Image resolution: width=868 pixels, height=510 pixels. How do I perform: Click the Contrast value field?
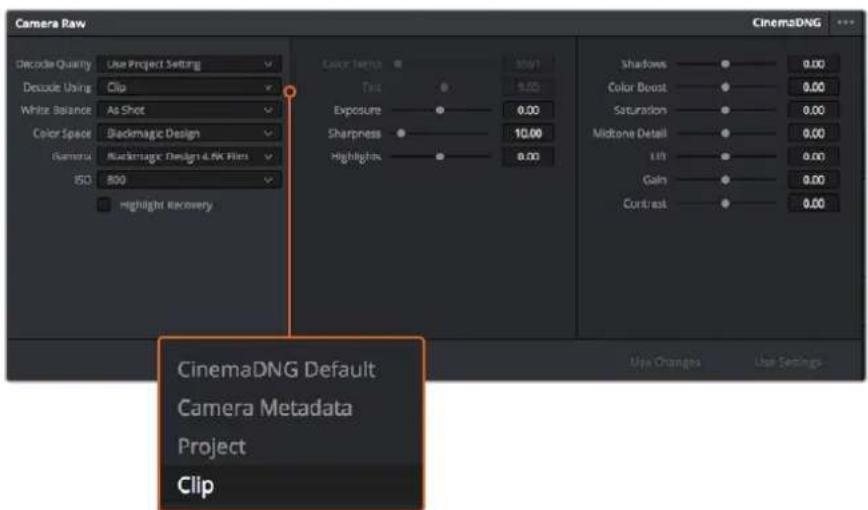pyautogui.click(x=813, y=204)
